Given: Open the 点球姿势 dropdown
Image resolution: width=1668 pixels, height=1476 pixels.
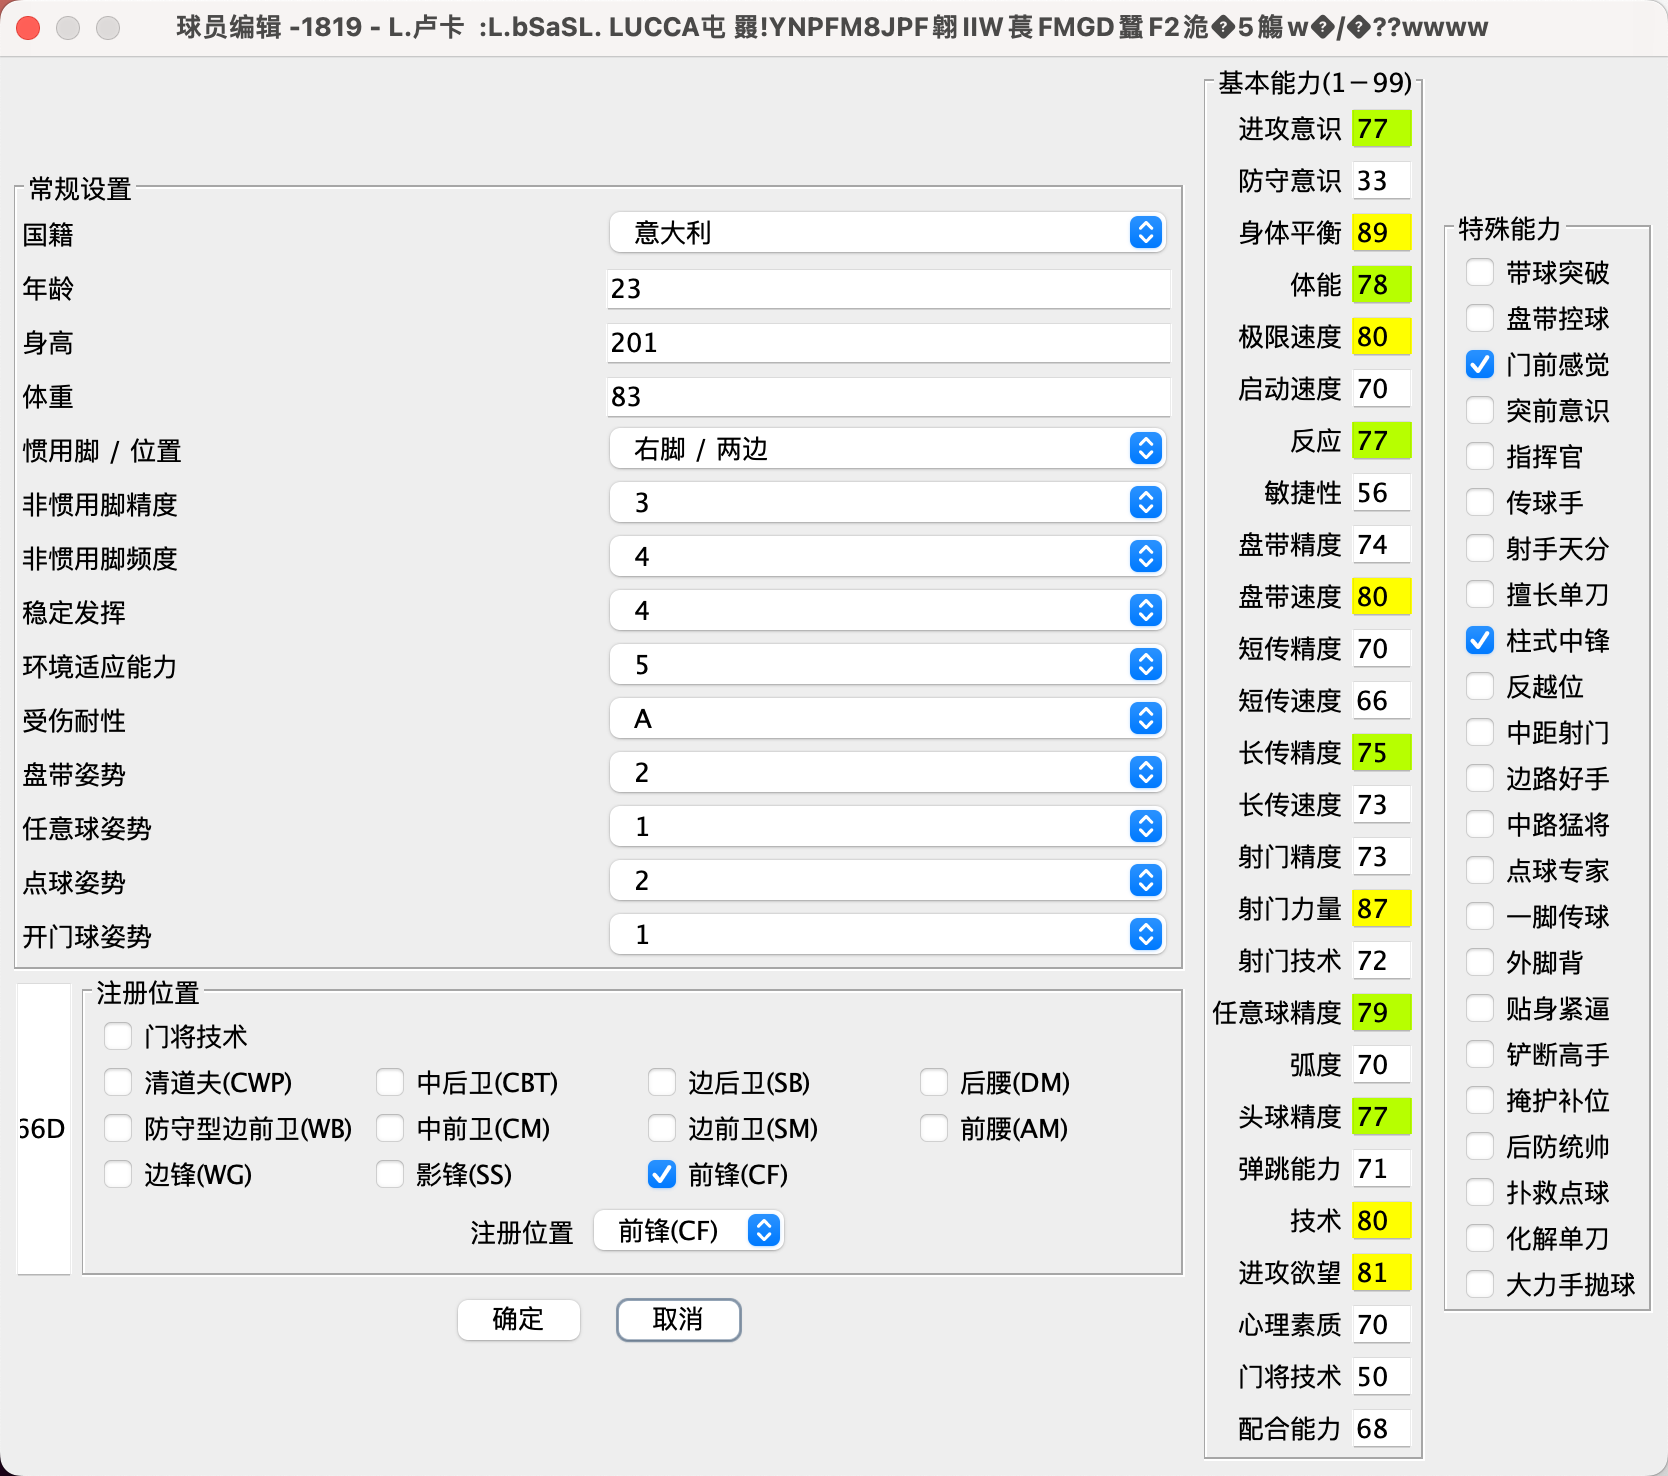Looking at the screenshot, I should (x=887, y=881).
